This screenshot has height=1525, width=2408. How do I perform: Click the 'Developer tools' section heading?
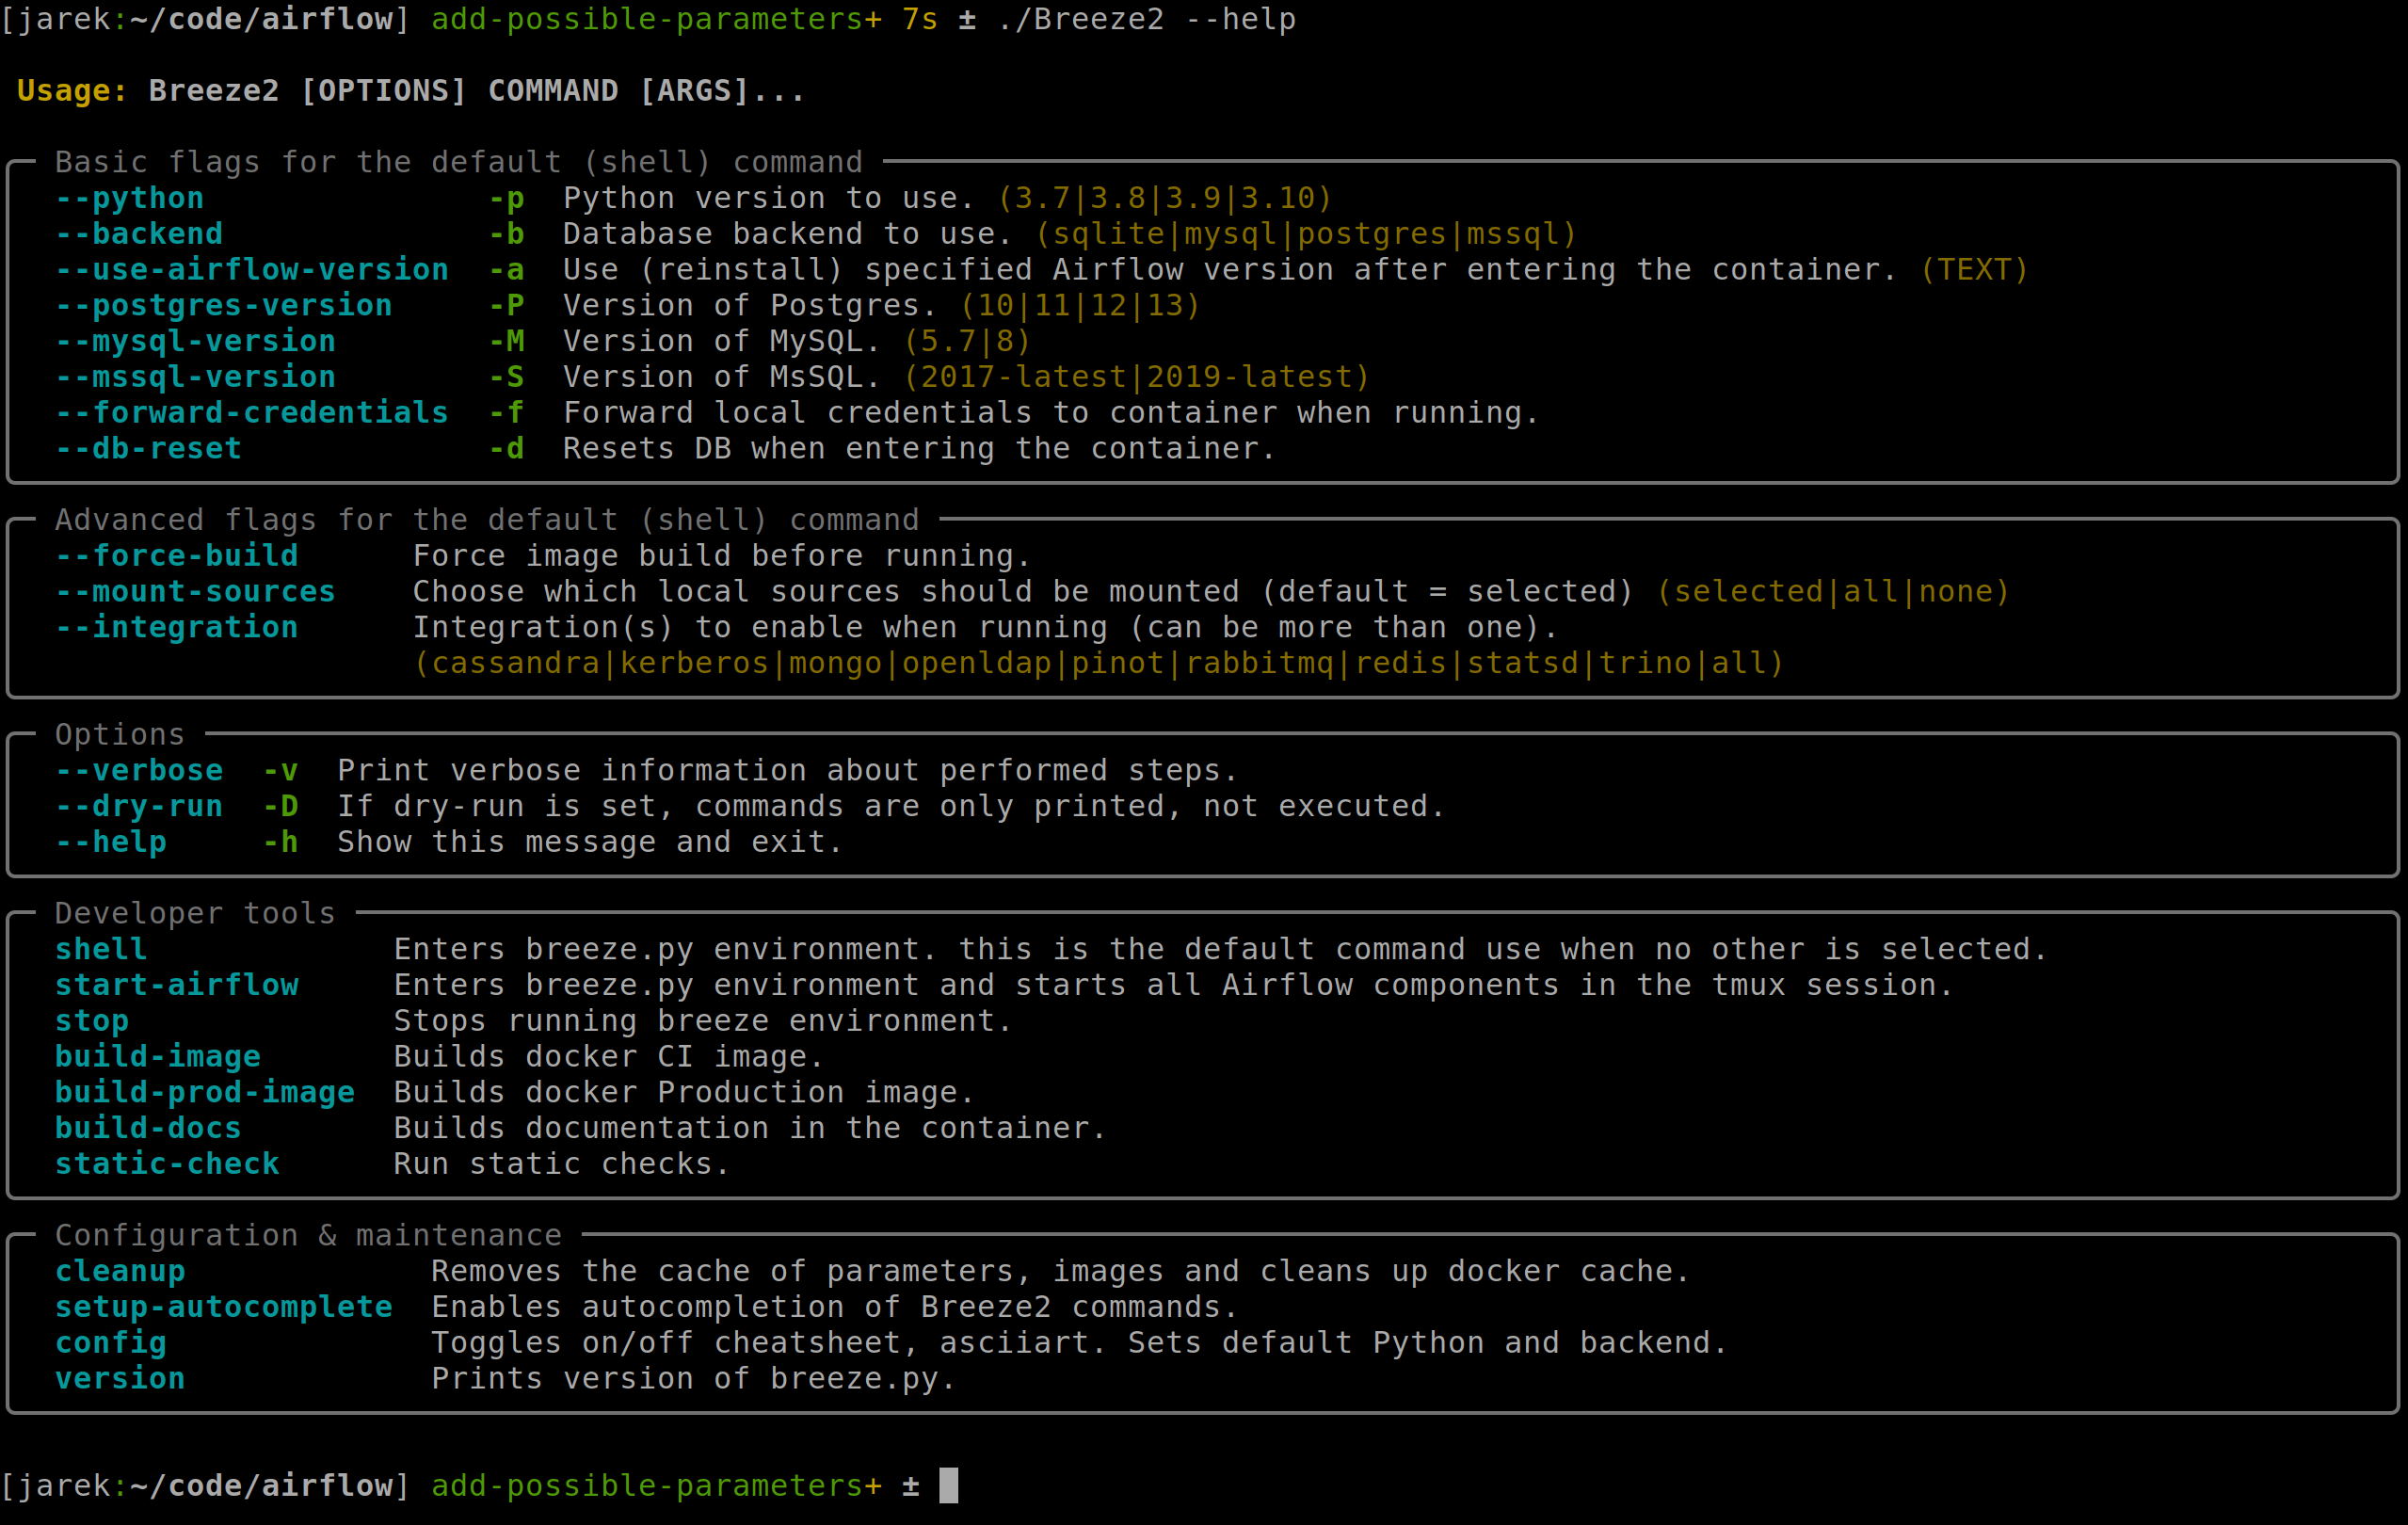(195, 914)
